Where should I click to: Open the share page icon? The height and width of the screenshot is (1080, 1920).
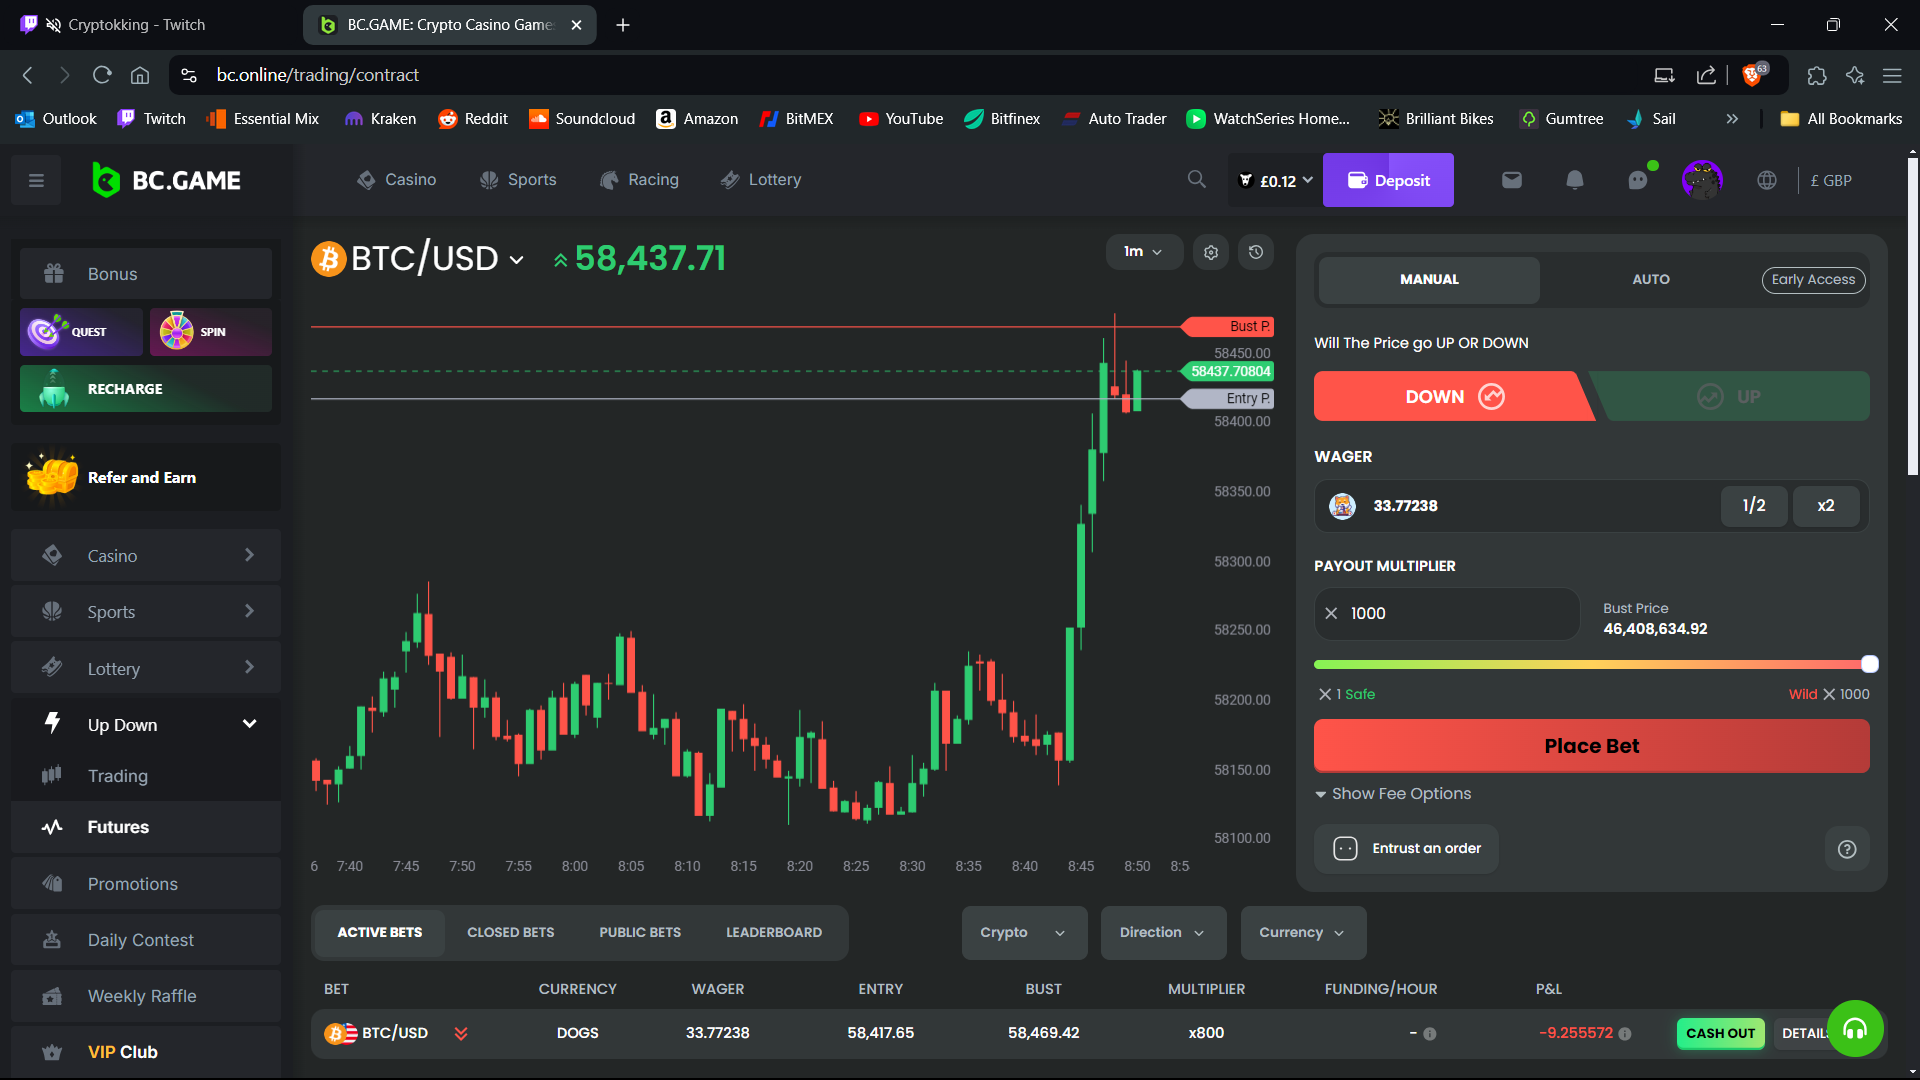point(1706,75)
